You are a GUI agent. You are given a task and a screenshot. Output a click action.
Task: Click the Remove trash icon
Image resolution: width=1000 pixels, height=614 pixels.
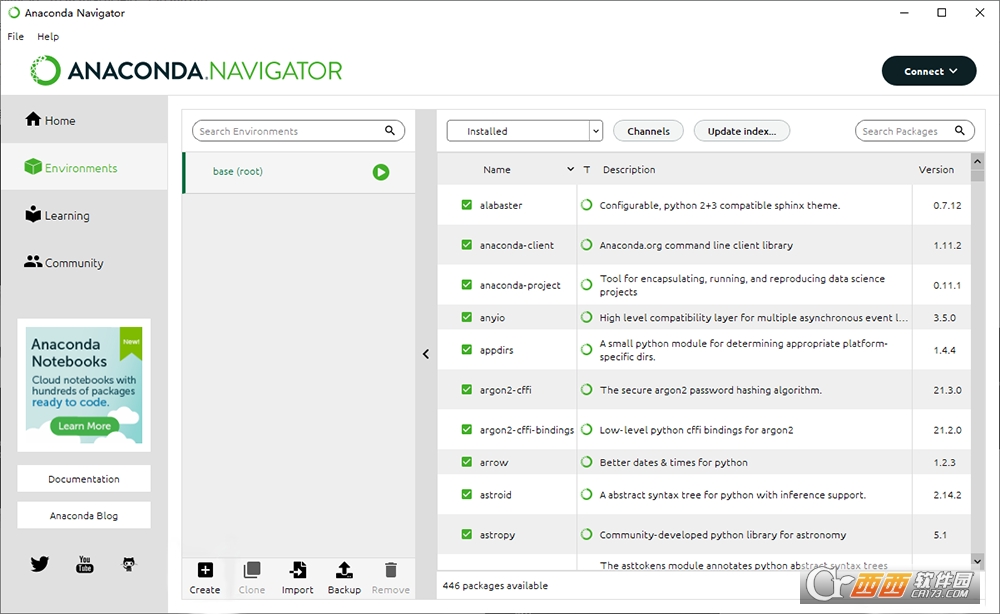click(x=391, y=569)
